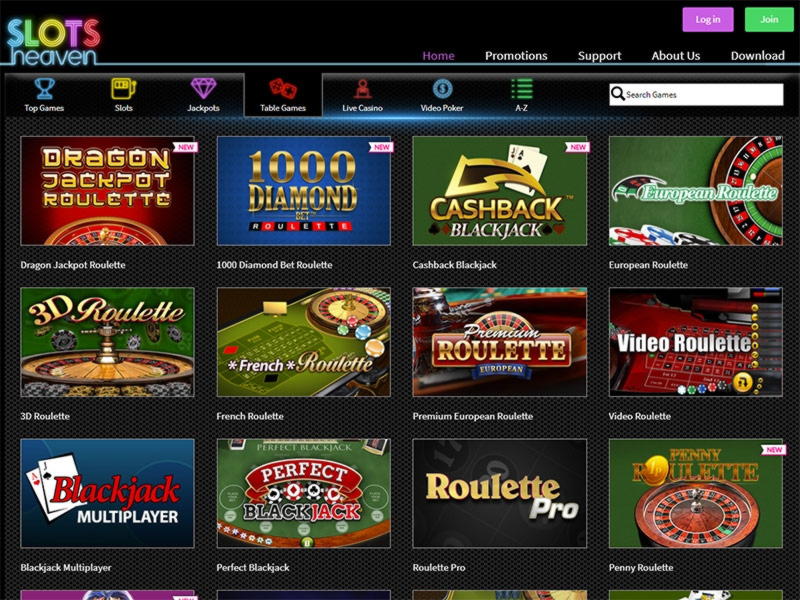The image size is (800, 600).
Task: Click the Penny Roulette caption text
Action: point(641,567)
